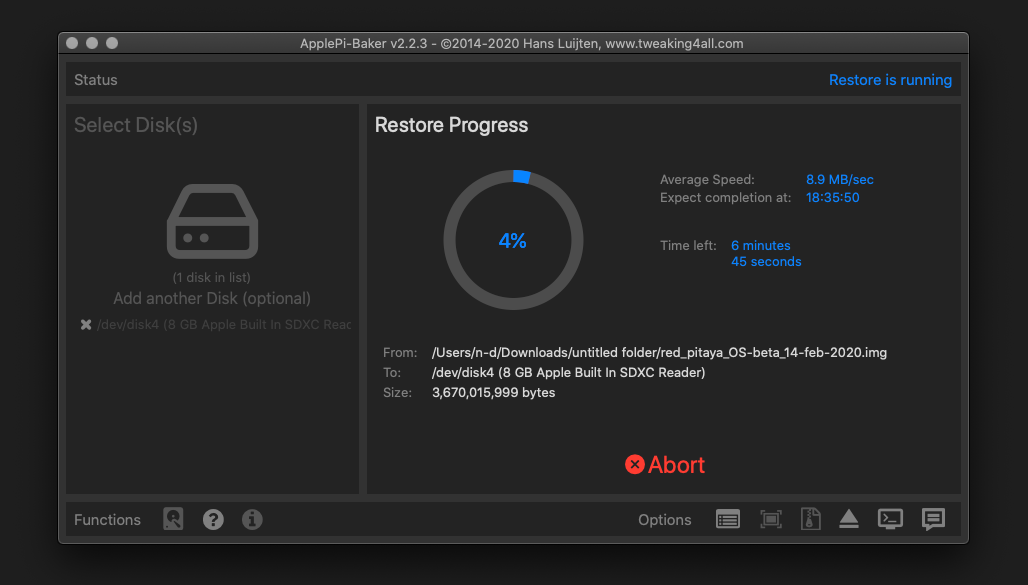Zoom the ApplePi-Baker window
This screenshot has height=585, width=1028.
(x=112, y=43)
